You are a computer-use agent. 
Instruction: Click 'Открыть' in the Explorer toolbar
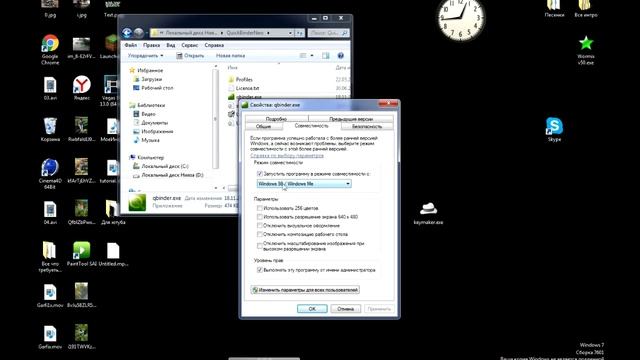point(190,56)
